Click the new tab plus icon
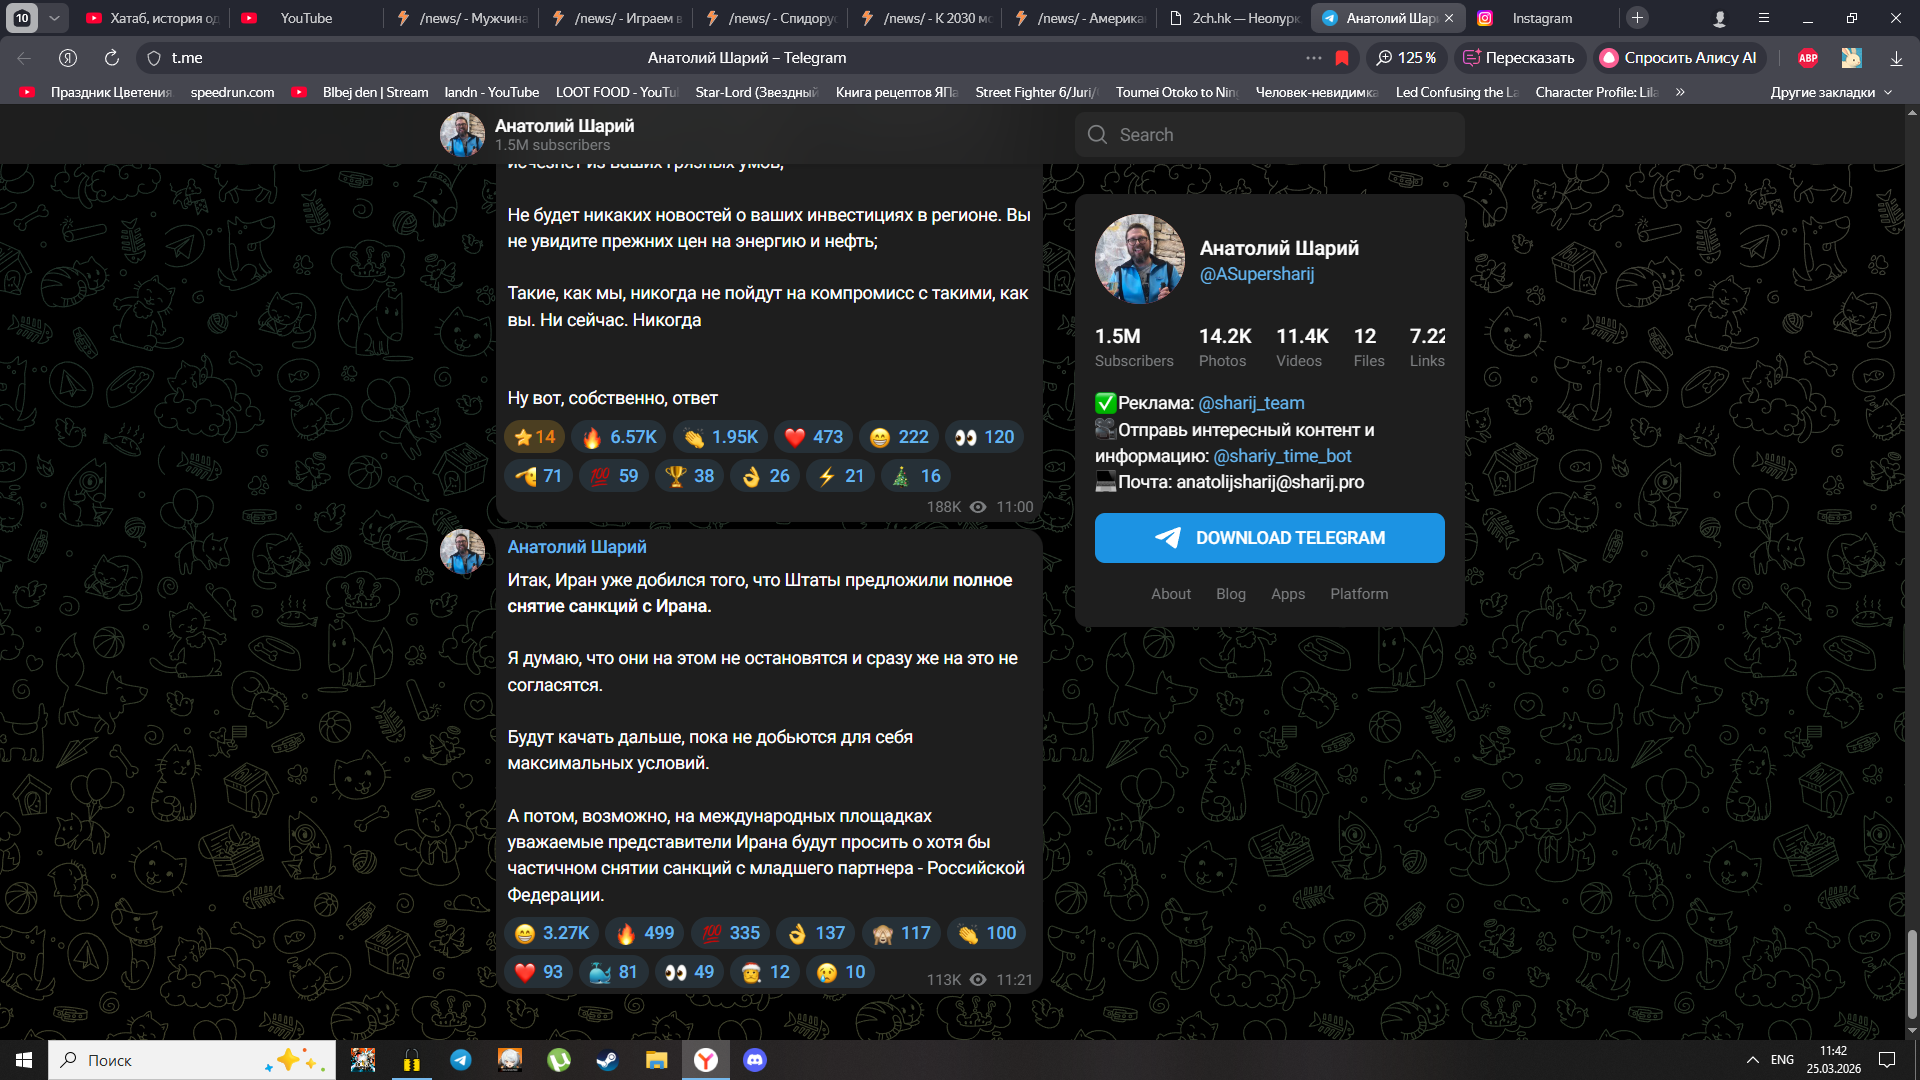1920x1080 pixels. (x=1637, y=18)
